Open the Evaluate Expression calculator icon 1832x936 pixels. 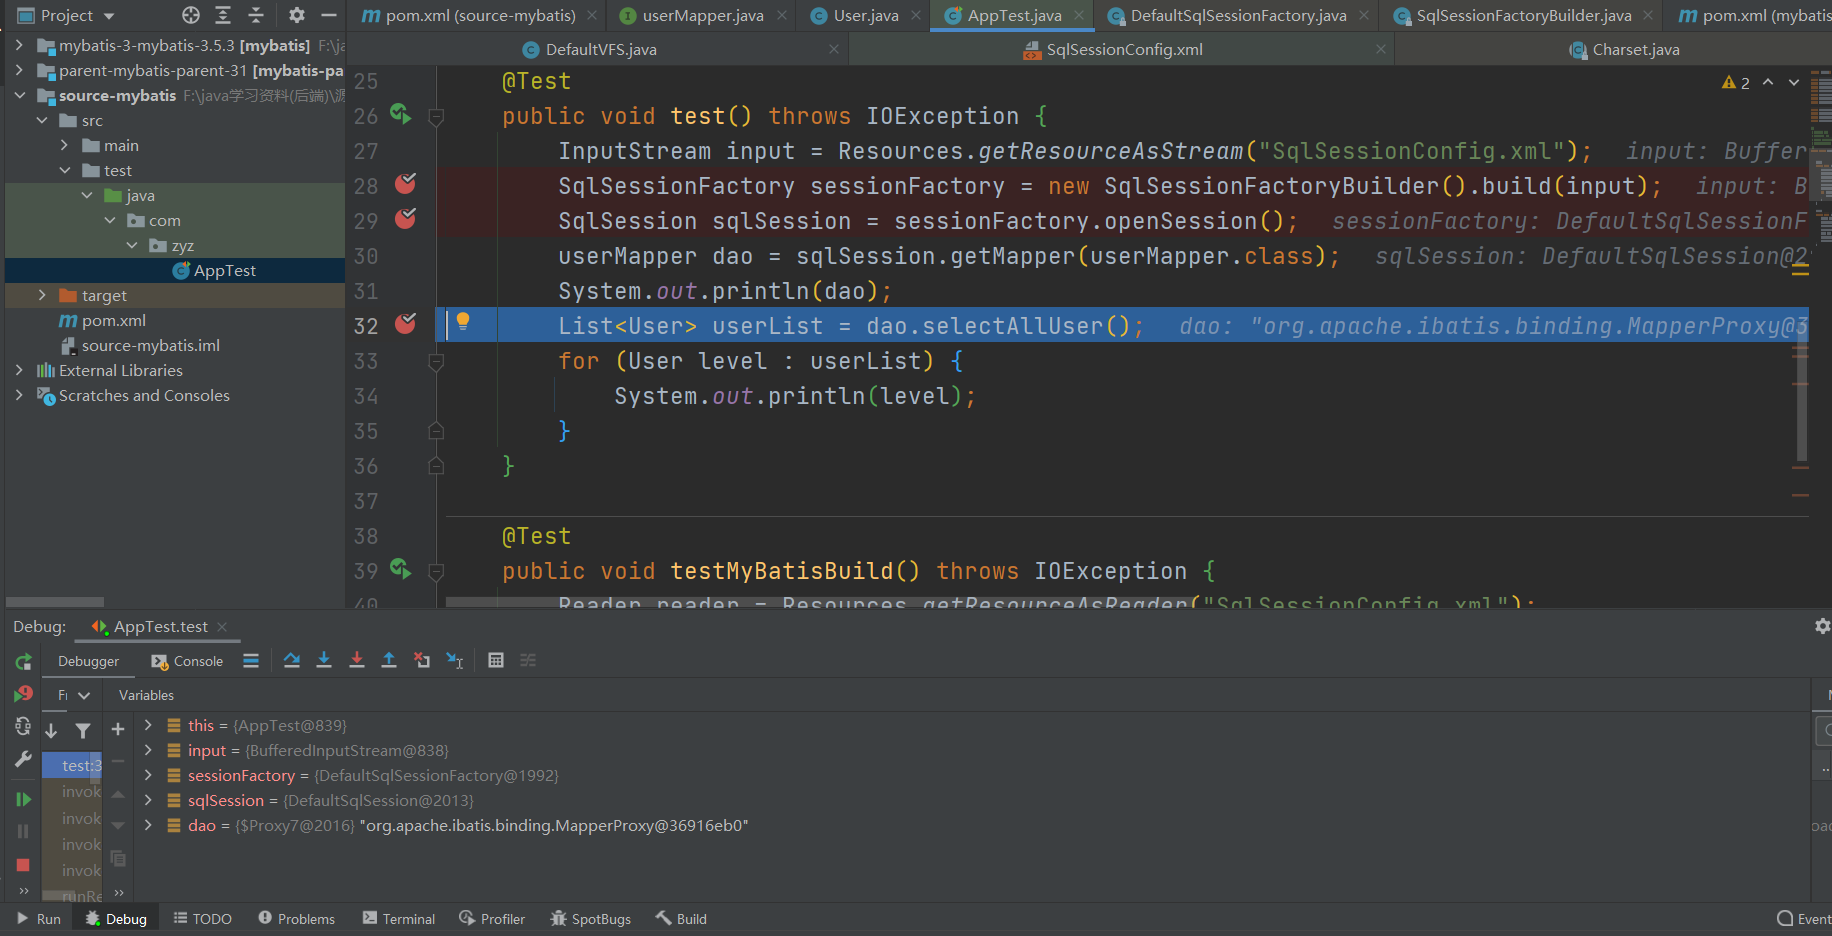[x=496, y=660]
